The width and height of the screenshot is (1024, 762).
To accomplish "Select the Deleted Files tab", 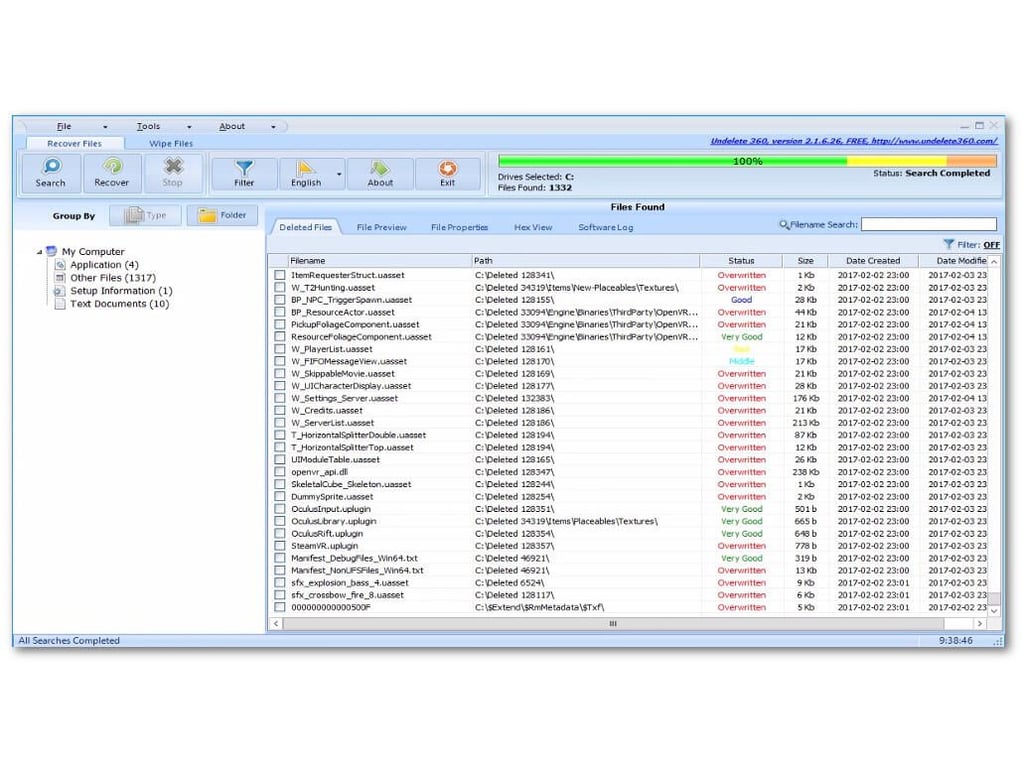I will (306, 227).
